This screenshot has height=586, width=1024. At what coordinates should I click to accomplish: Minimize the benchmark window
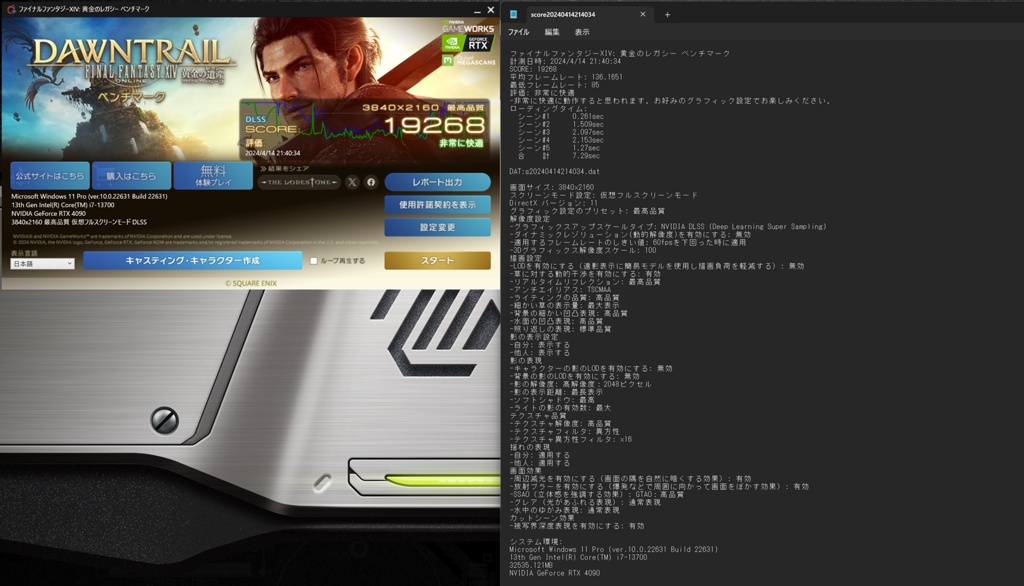[477, 10]
